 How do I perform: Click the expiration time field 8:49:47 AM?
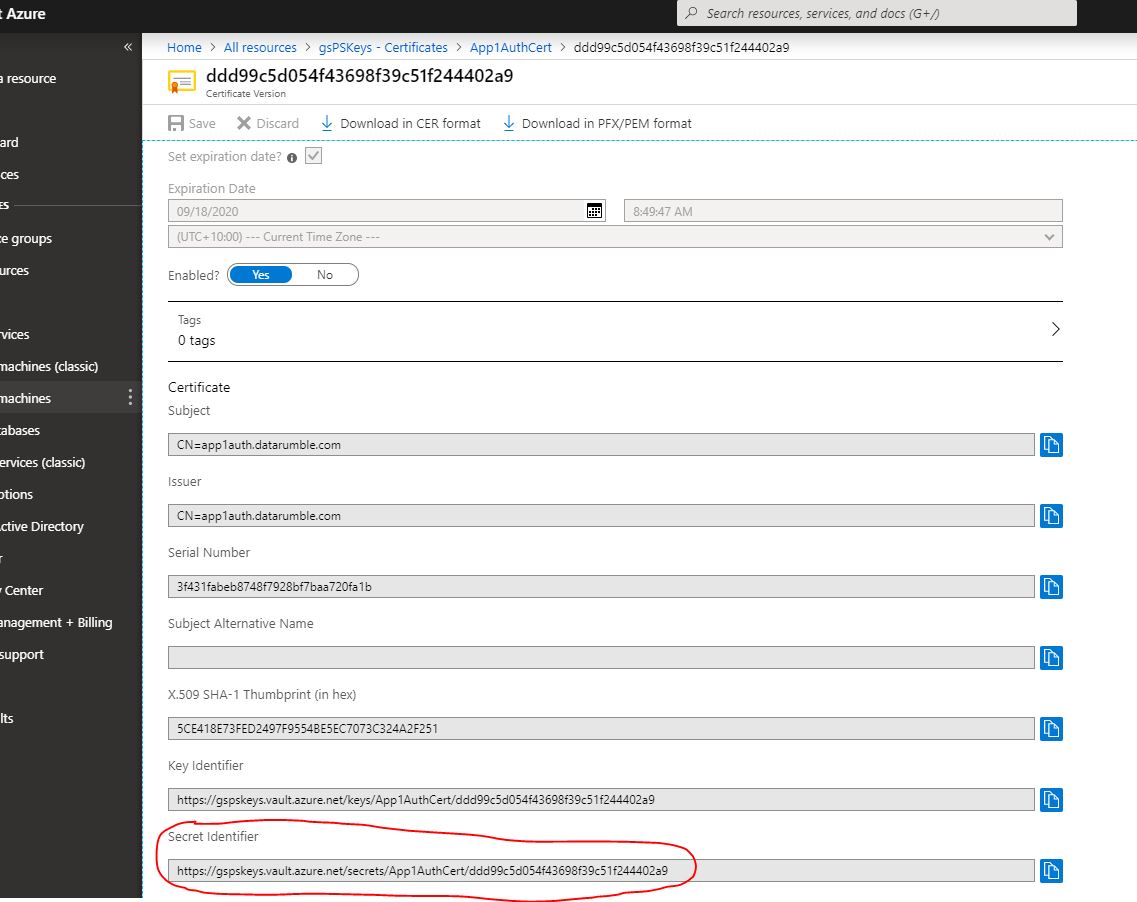pyautogui.click(x=843, y=211)
